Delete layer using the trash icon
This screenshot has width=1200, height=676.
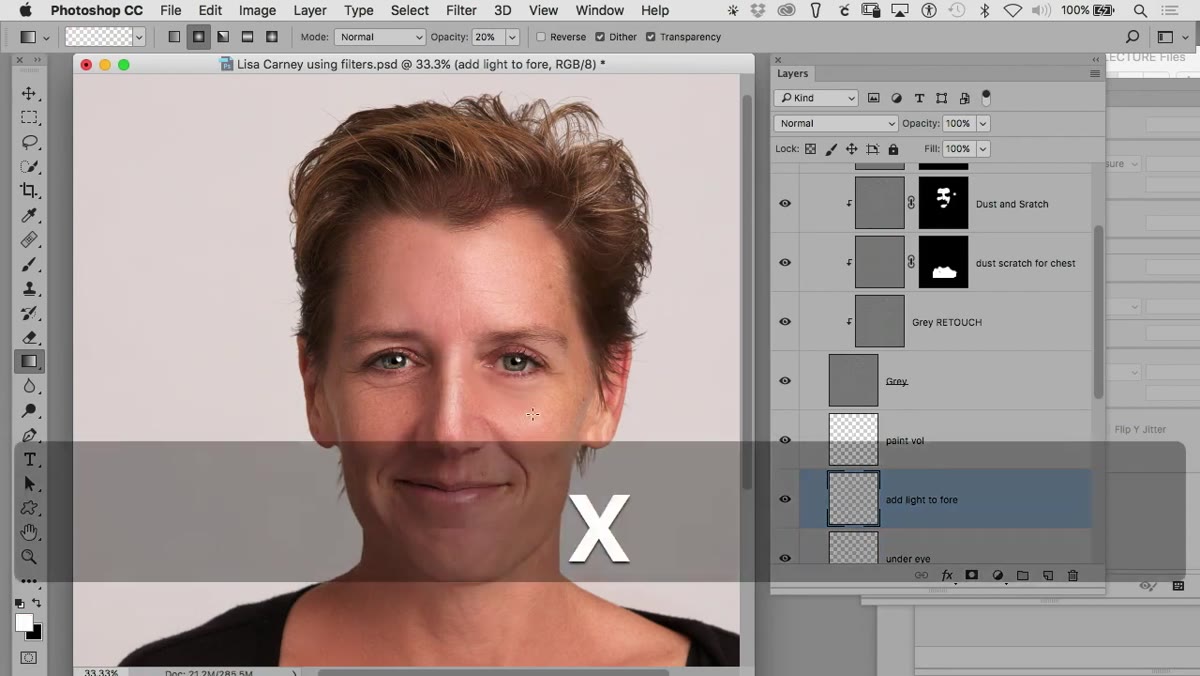pyautogui.click(x=1073, y=576)
